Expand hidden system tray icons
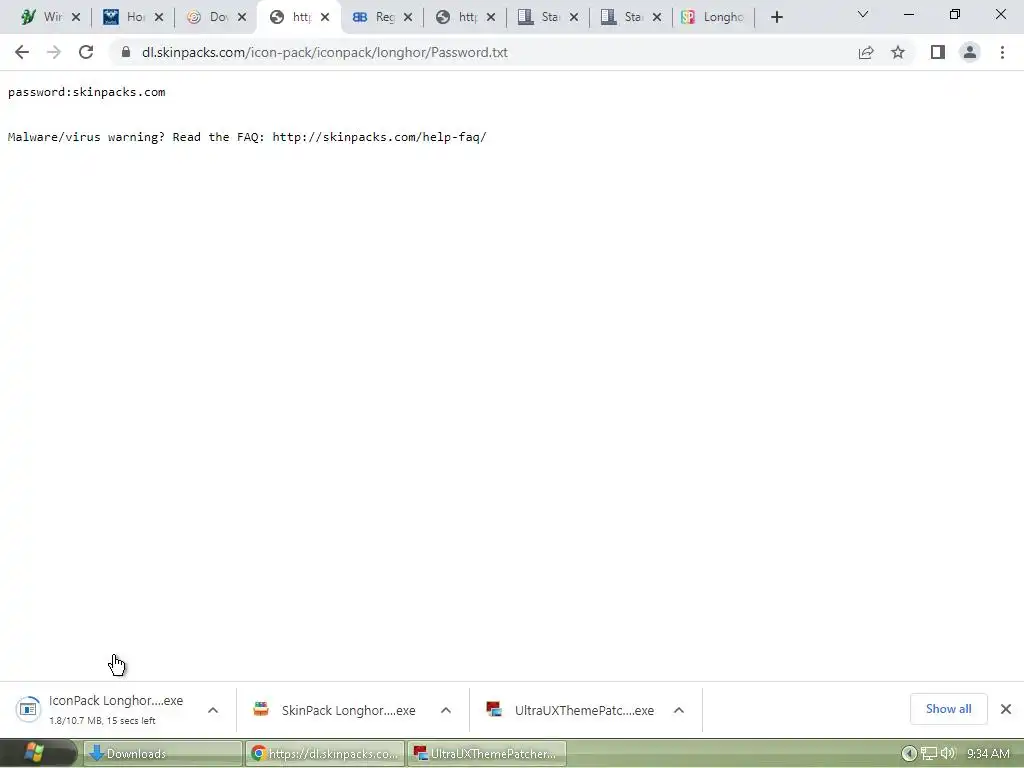The image size is (1024, 768). 908,754
